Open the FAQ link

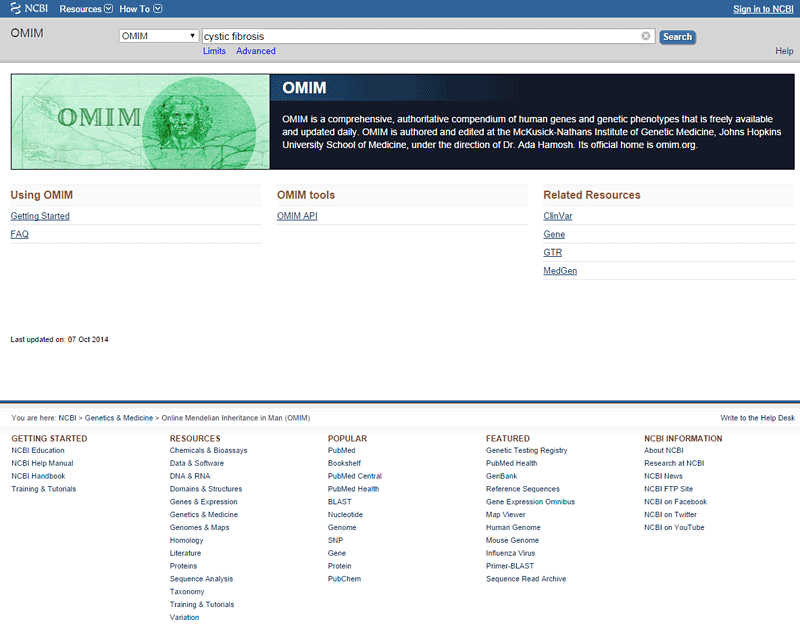[19, 234]
